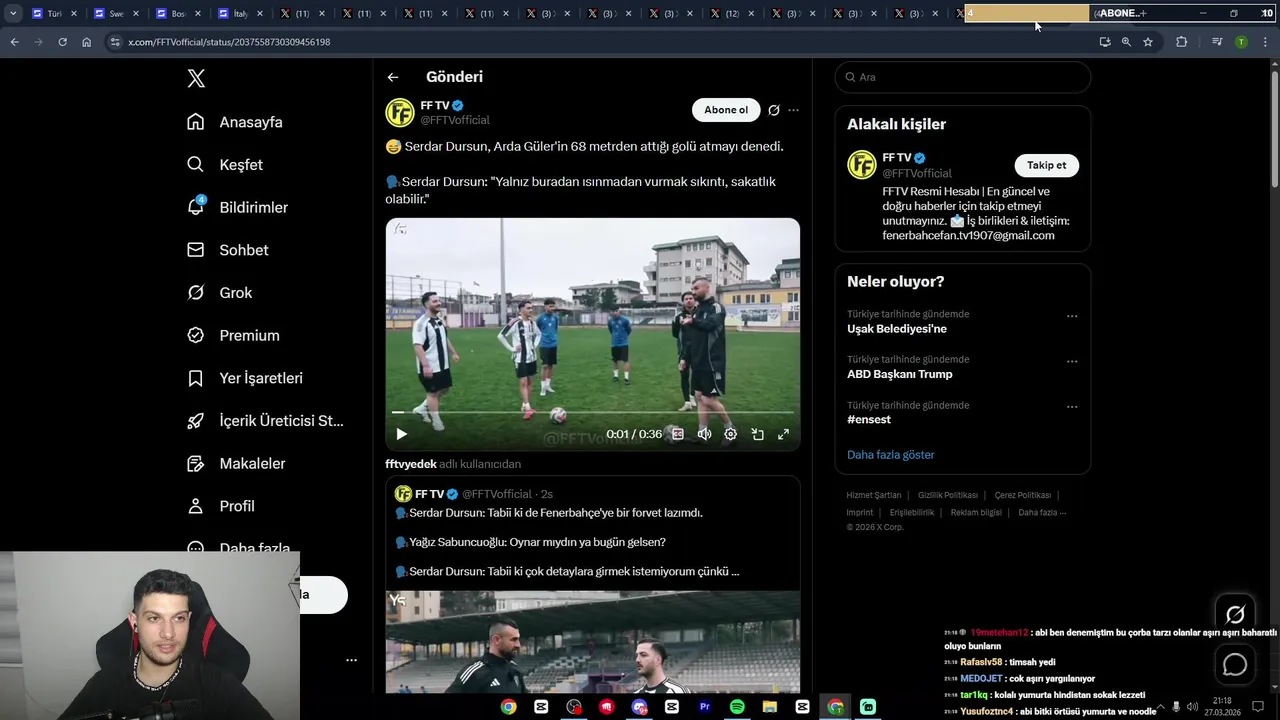Open Hizmet Şartları footer link
Screen dimensions: 1280x720
point(874,495)
